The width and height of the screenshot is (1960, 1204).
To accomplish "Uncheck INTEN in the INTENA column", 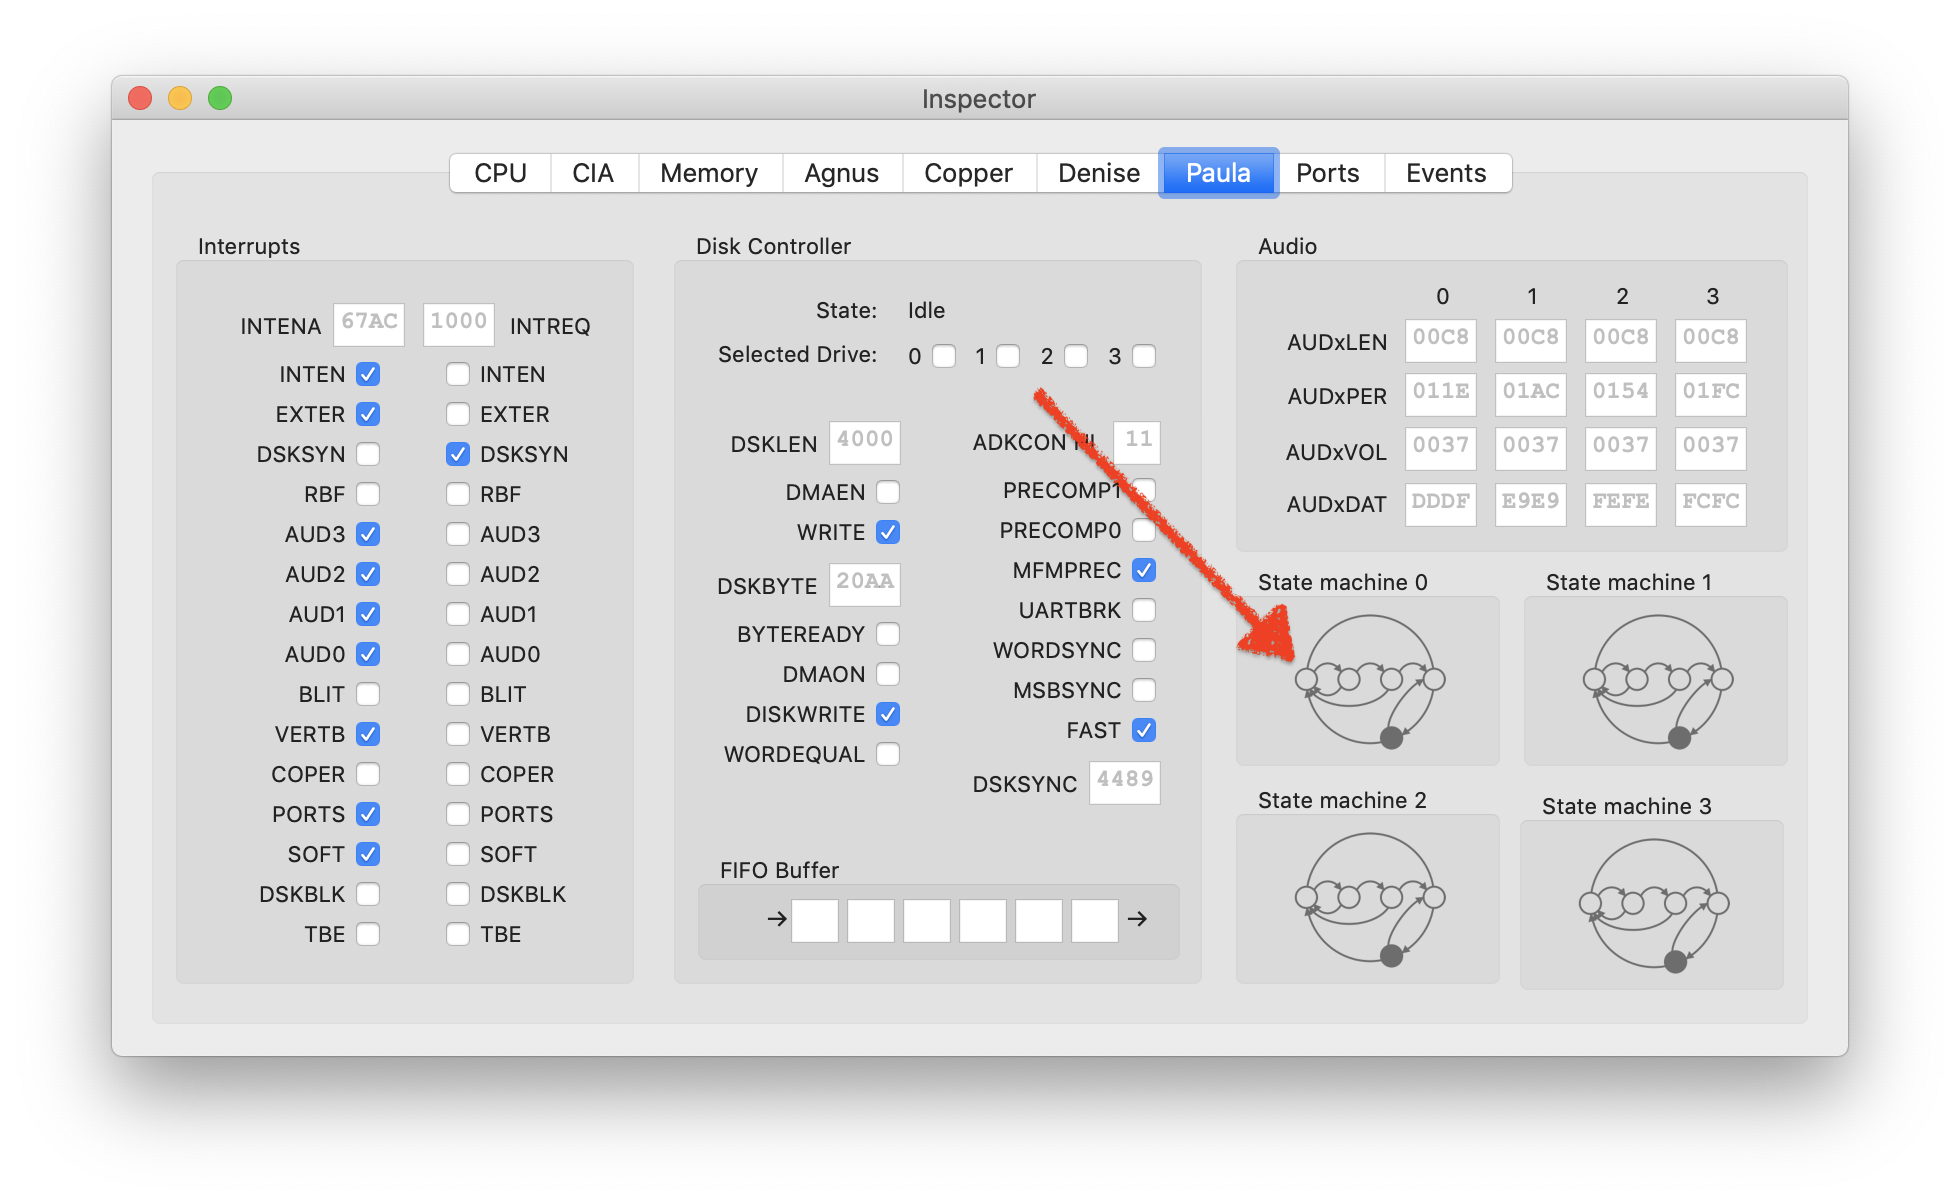I will [368, 374].
